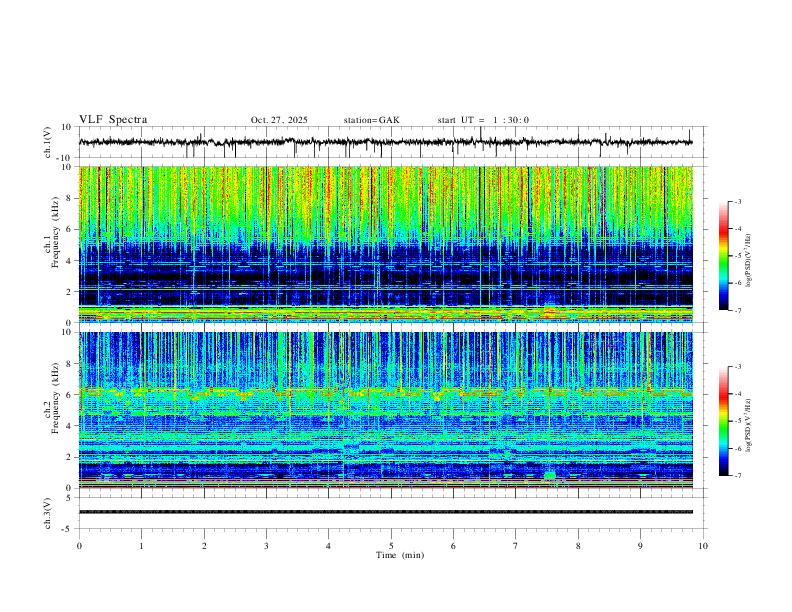
Task: Click the "-3" tick on upper color bar
Action: (x=738, y=201)
